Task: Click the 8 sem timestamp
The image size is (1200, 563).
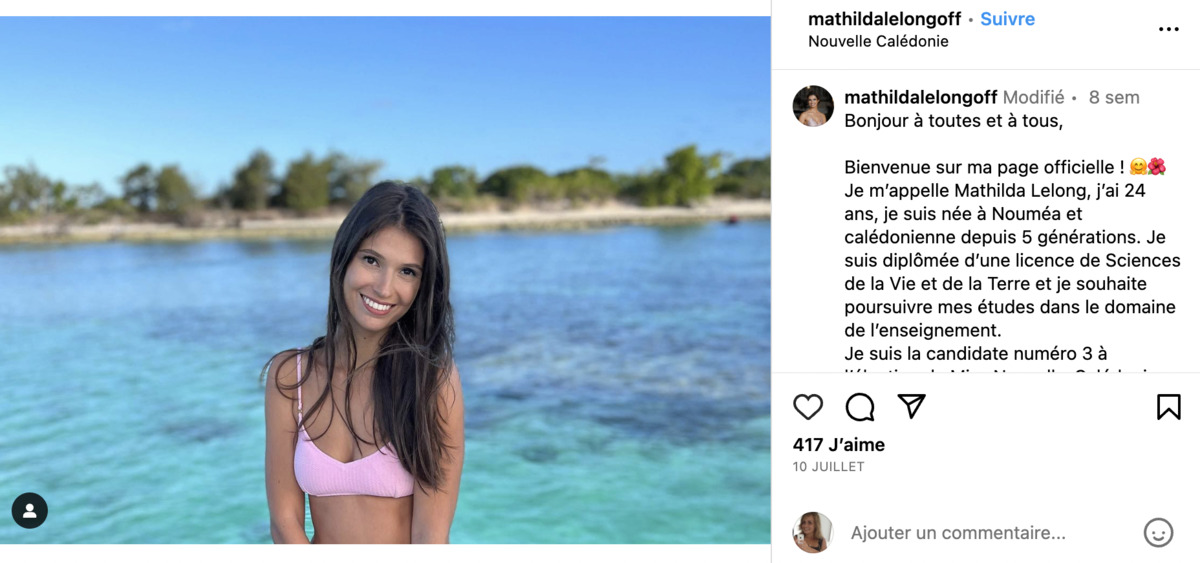Action: [1114, 97]
